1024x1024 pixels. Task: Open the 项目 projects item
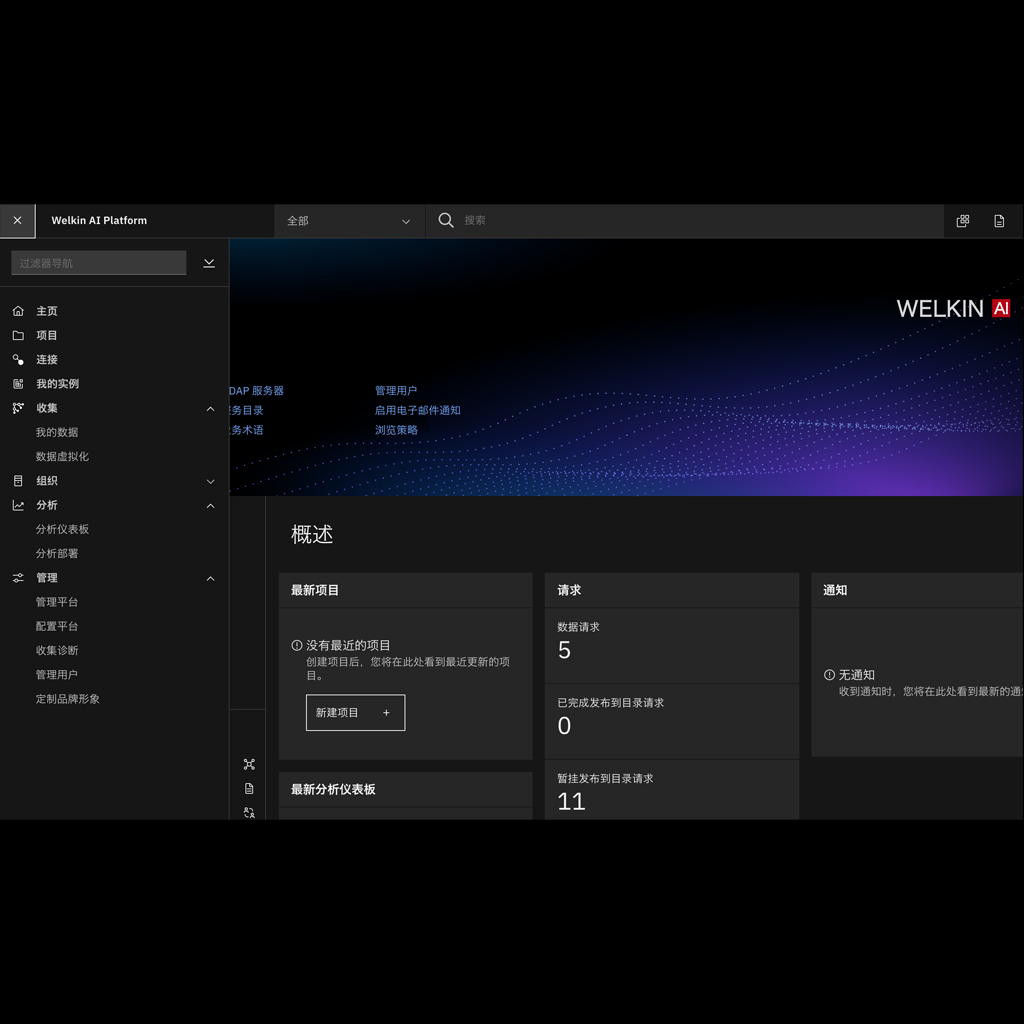[47, 335]
